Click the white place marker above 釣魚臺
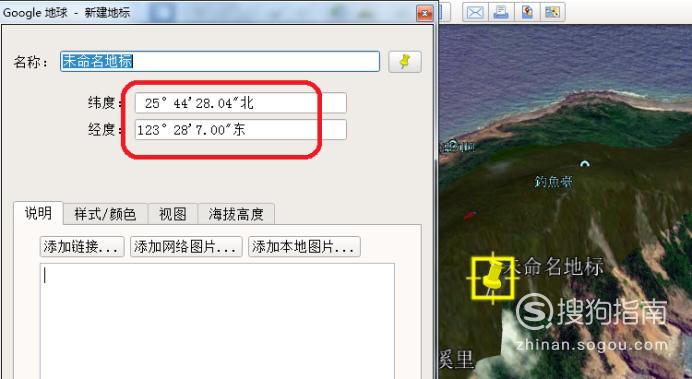The width and height of the screenshot is (692, 379). pyautogui.click(x=585, y=164)
